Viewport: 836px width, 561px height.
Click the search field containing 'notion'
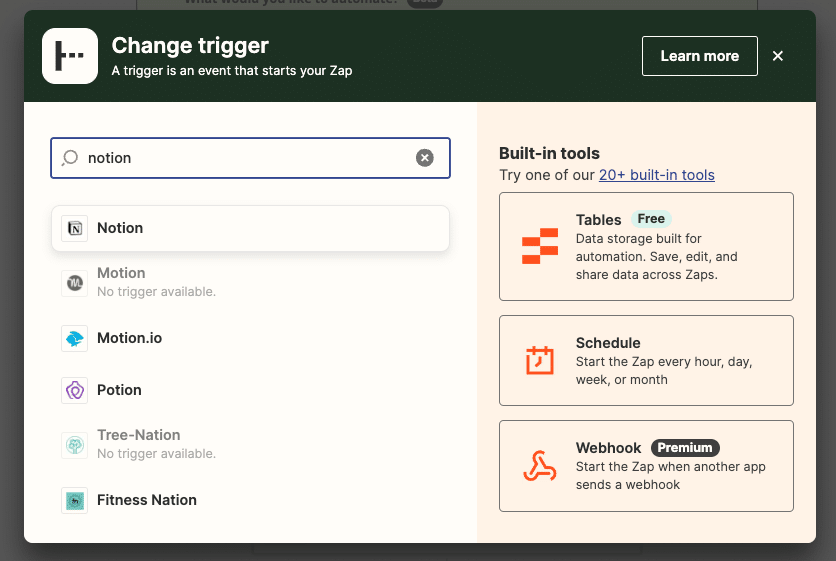pyautogui.click(x=250, y=158)
